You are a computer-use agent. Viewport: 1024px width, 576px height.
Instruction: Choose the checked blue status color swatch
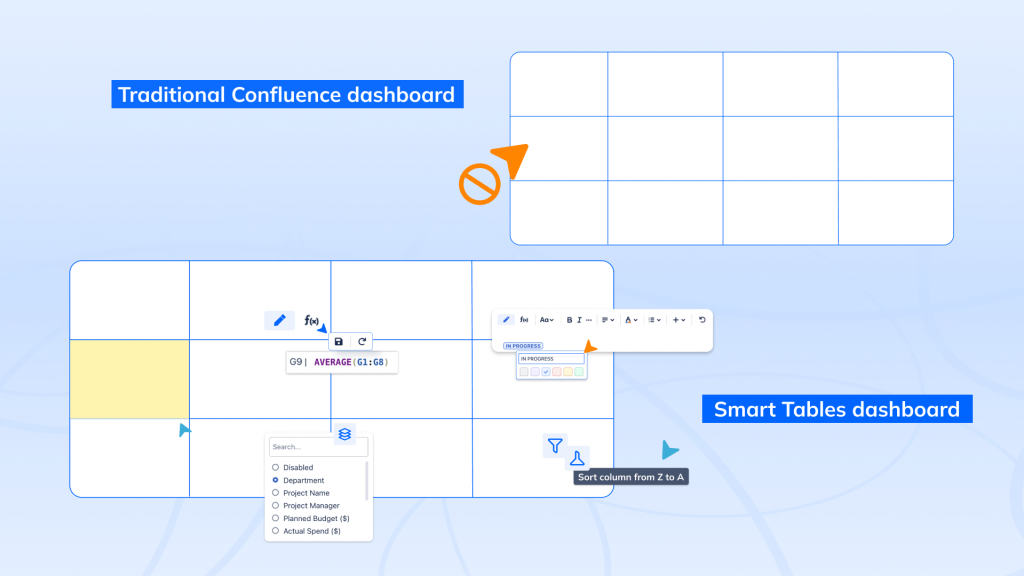(x=546, y=372)
